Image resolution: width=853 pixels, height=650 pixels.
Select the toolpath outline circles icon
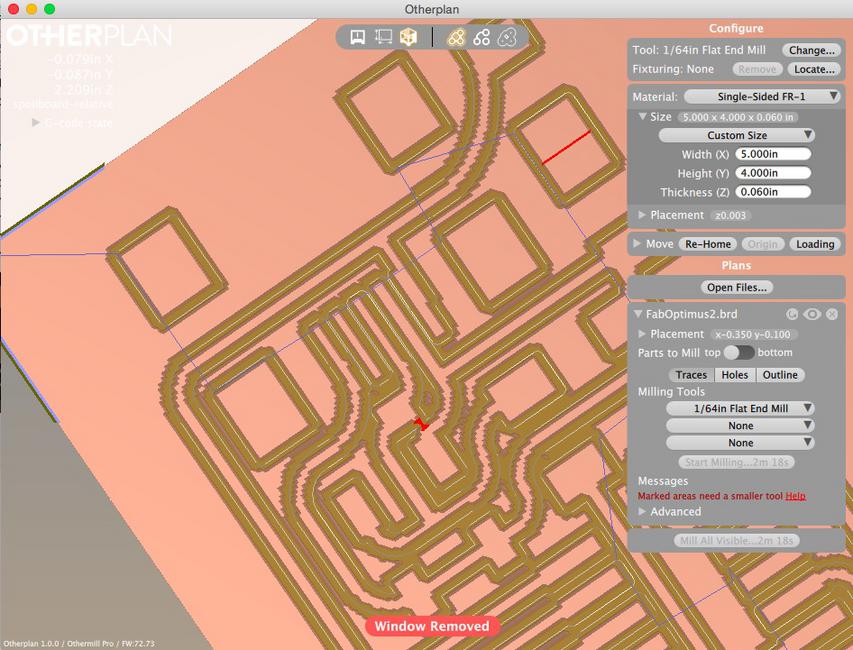pos(481,37)
